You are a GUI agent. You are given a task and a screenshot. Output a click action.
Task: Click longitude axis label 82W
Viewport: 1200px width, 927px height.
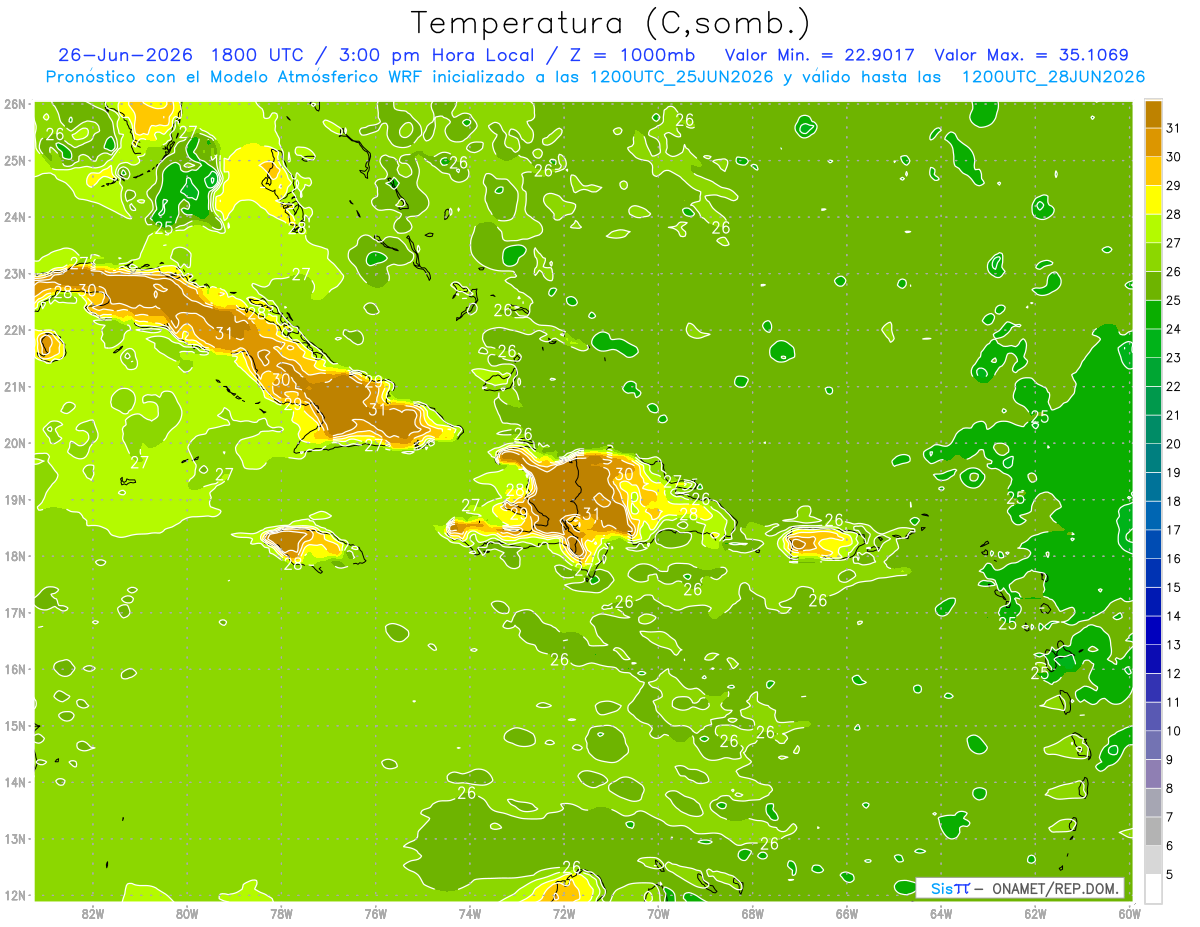click(92, 913)
